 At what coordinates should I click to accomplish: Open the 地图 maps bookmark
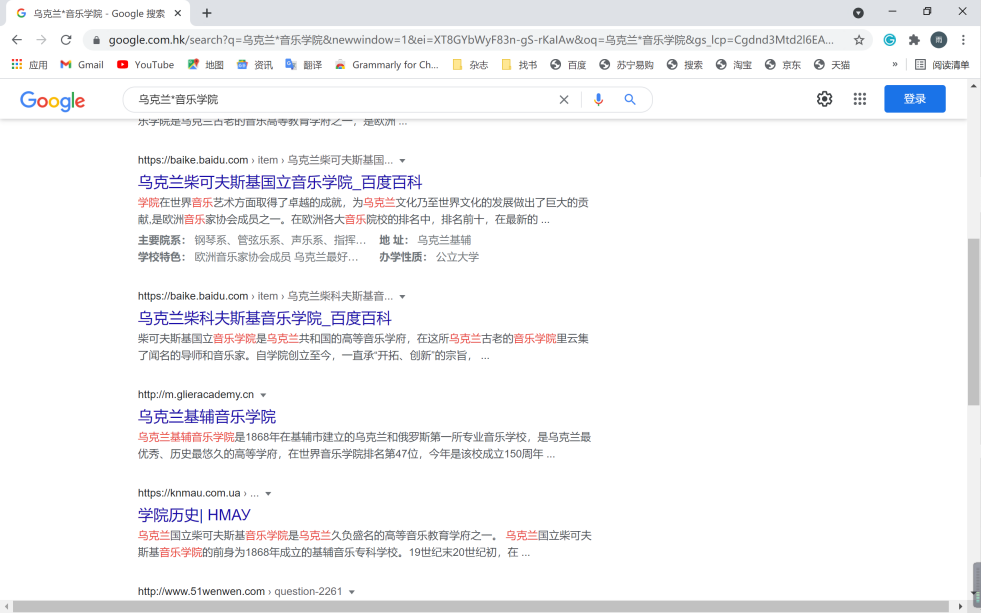pyautogui.click(x=206, y=64)
